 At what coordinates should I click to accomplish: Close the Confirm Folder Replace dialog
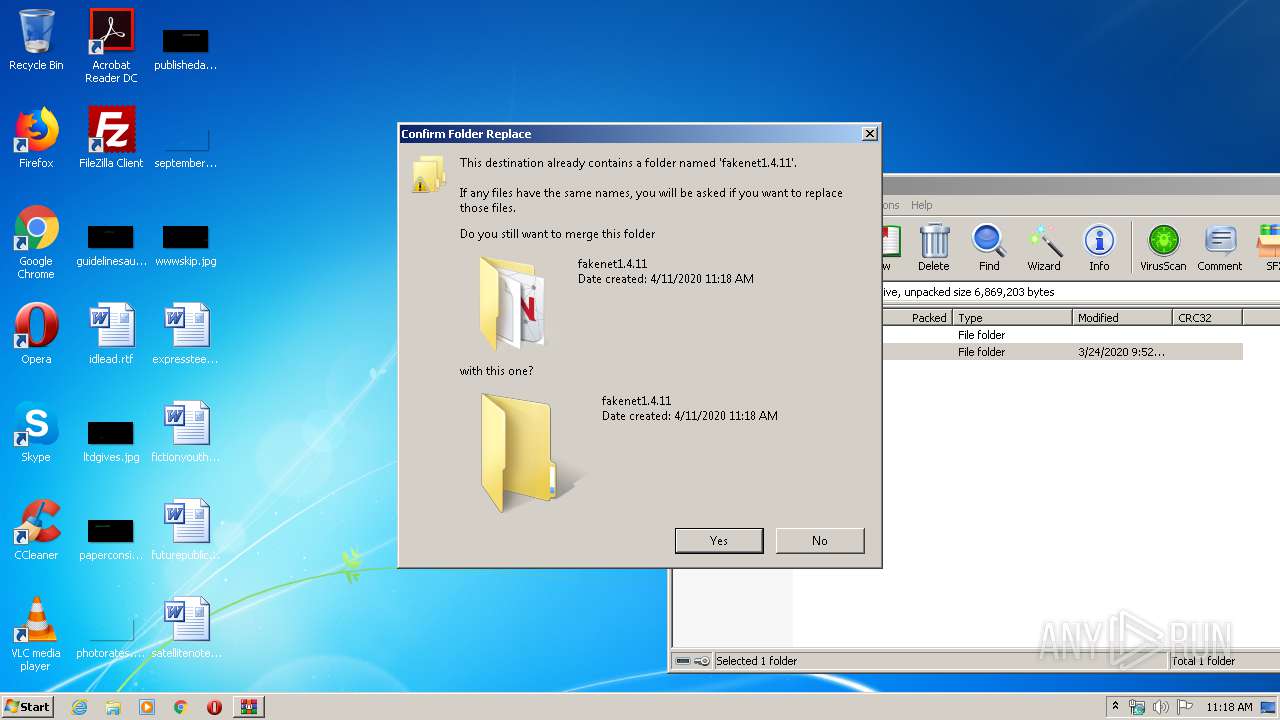(x=870, y=133)
